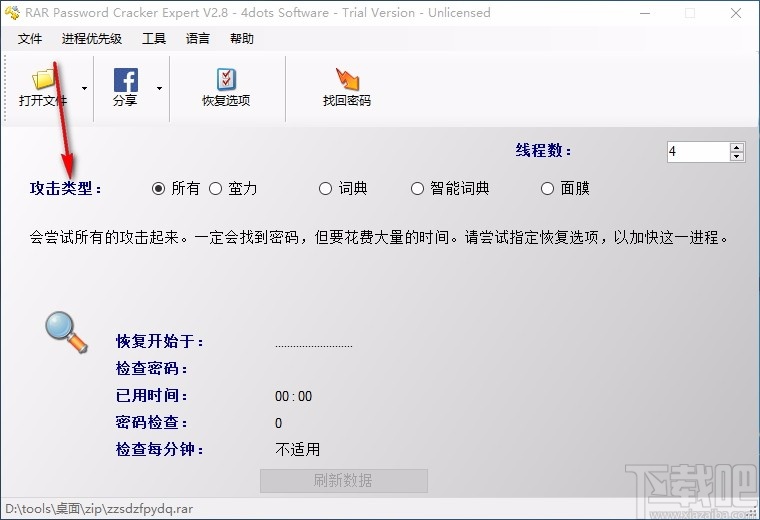The image size is (760, 520).
Task: Click the 已用时间 label
Action: (x=152, y=395)
